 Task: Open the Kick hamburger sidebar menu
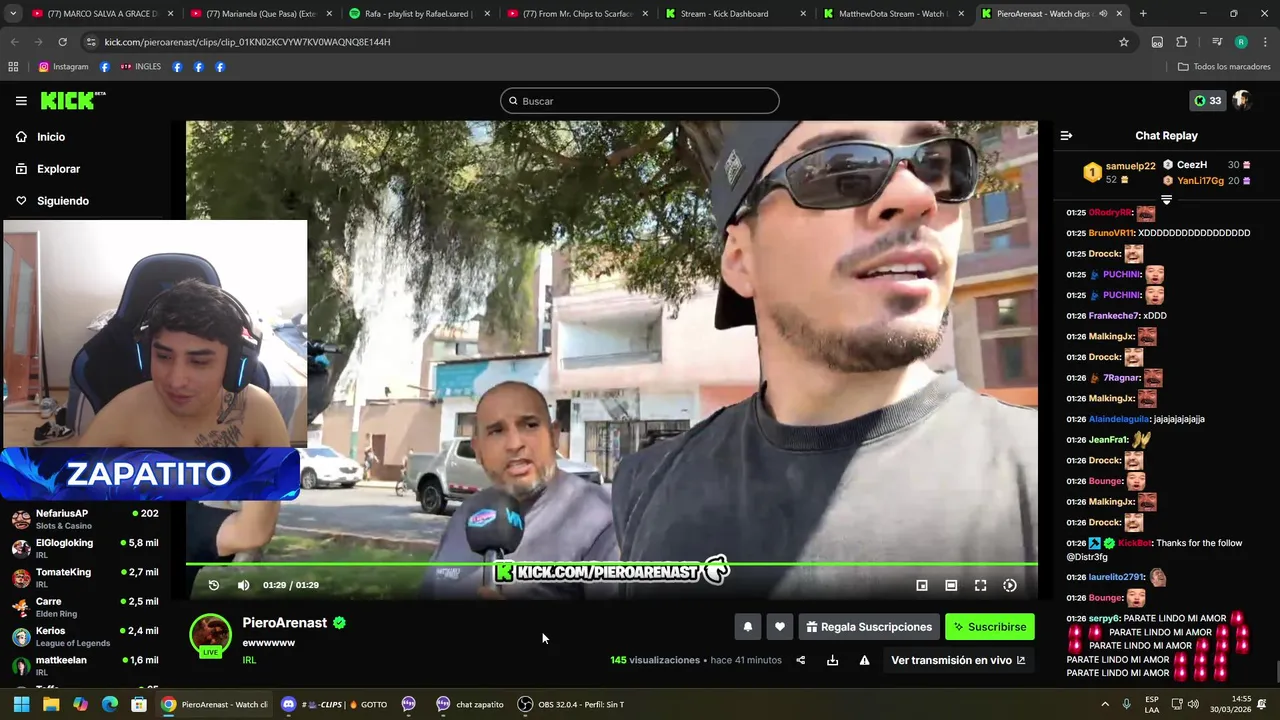[x=21, y=101]
